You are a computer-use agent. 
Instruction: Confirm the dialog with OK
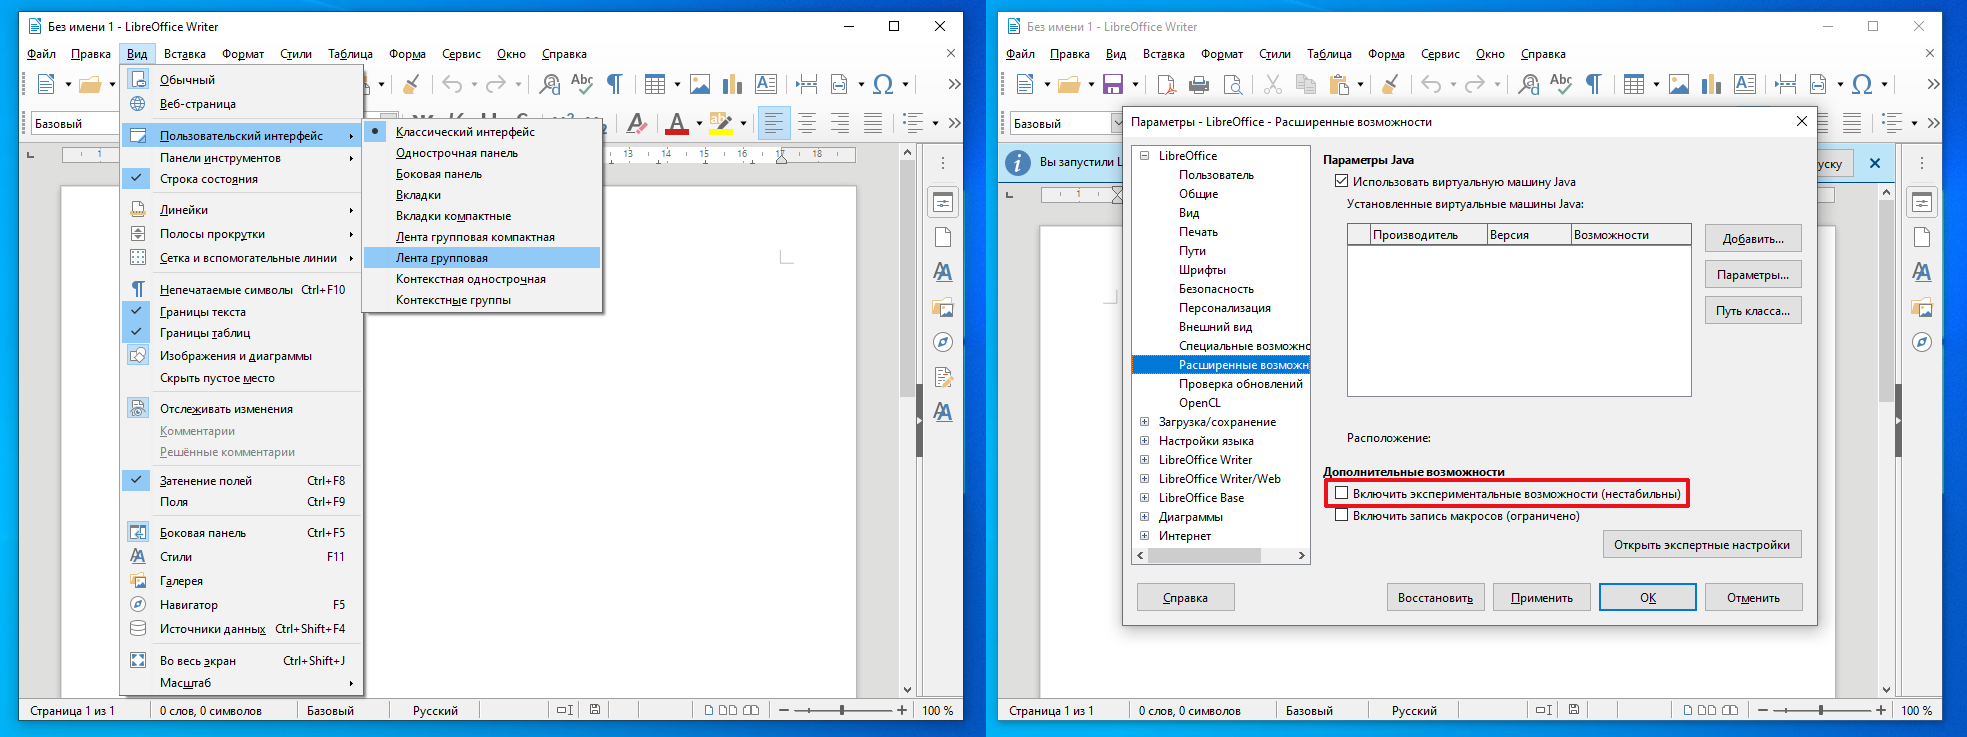click(x=1648, y=597)
